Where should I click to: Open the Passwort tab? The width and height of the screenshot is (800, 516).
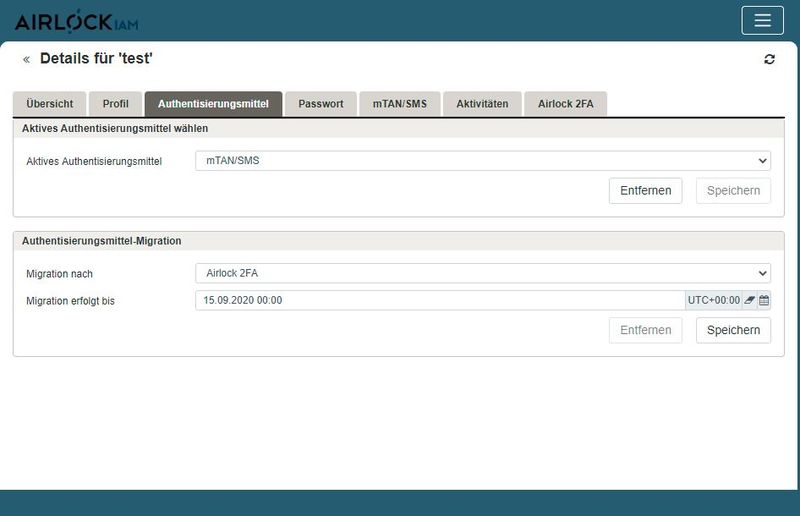coord(321,104)
